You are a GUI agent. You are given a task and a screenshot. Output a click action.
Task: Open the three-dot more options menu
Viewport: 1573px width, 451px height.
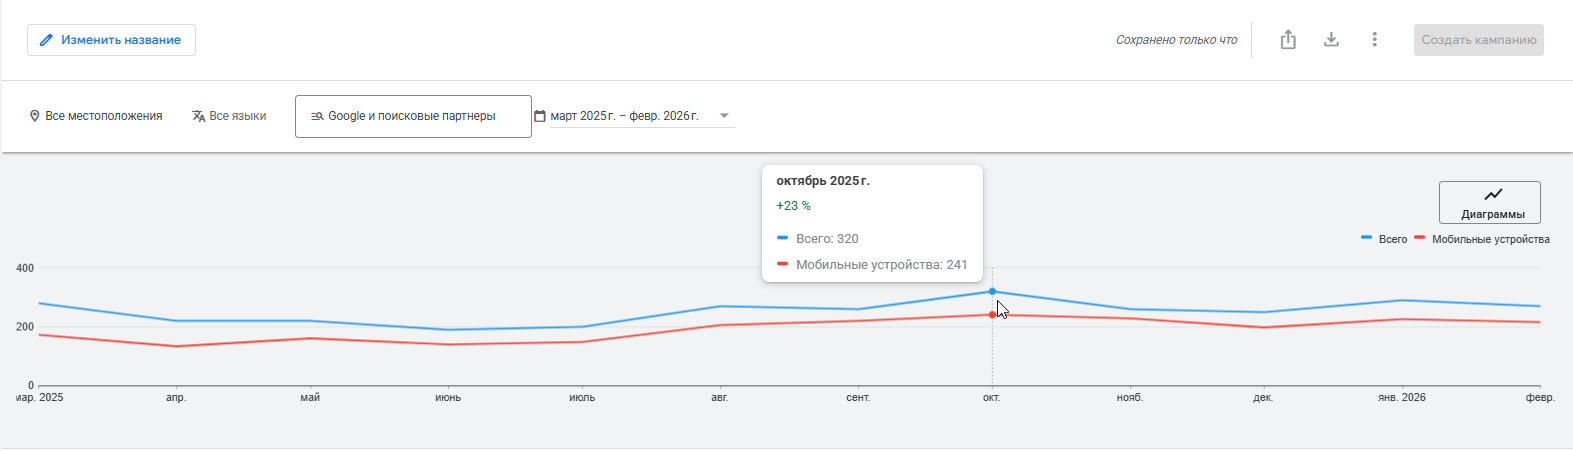(x=1375, y=40)
